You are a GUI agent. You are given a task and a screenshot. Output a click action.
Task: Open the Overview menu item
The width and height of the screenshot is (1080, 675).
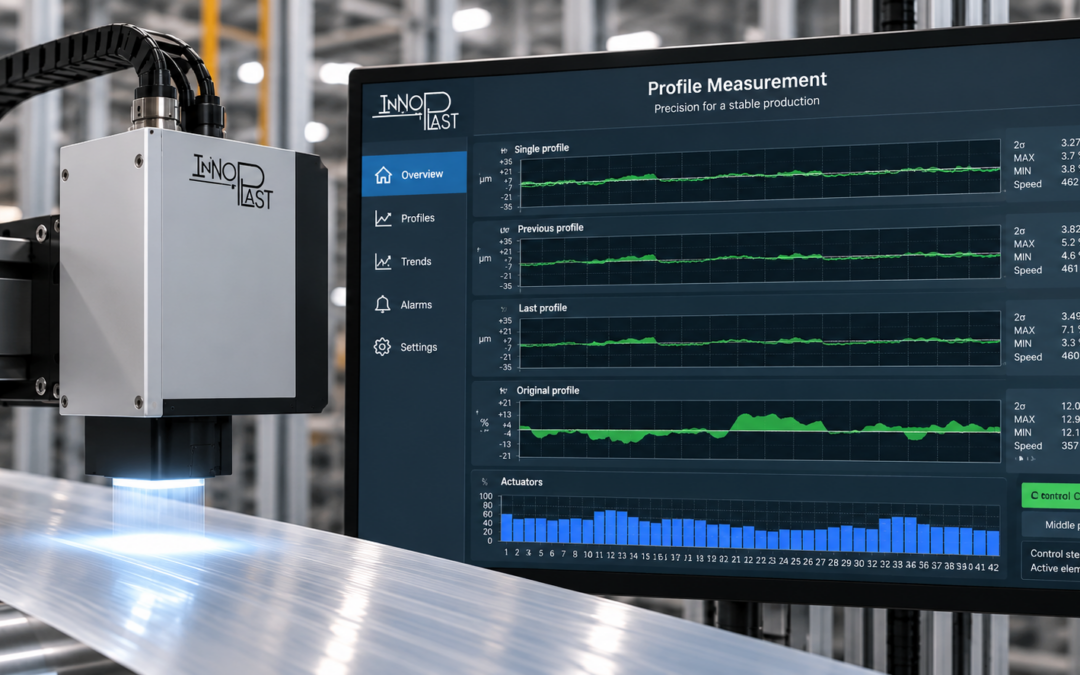coord(415,174)
